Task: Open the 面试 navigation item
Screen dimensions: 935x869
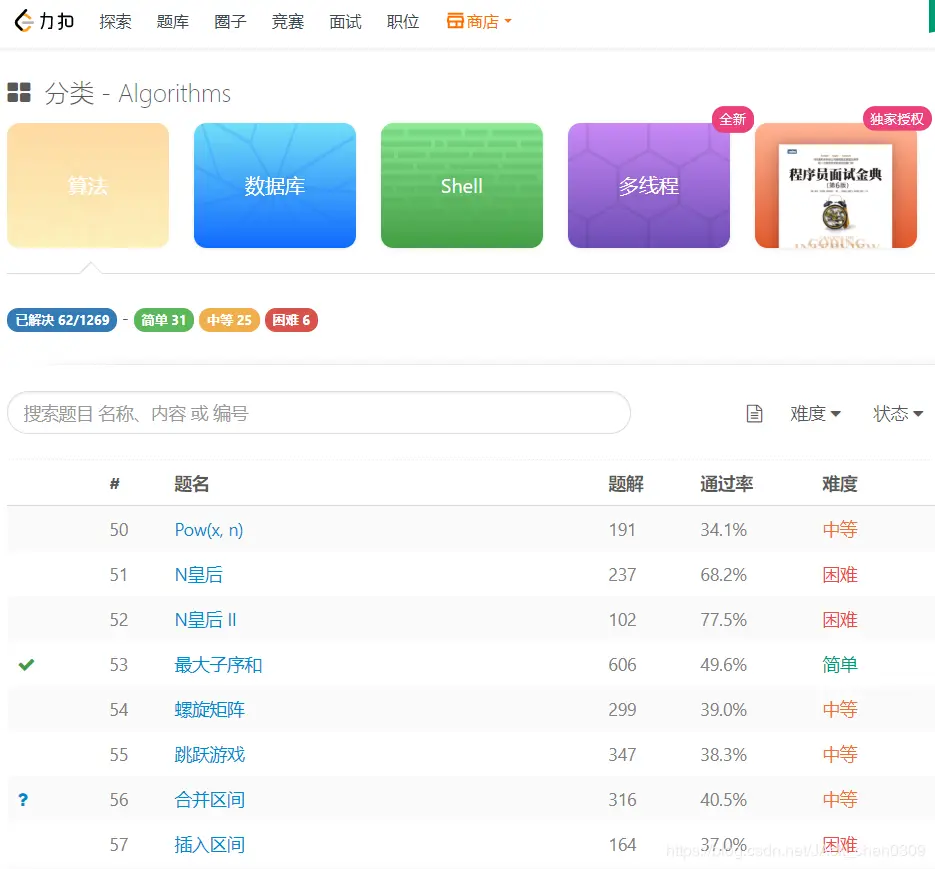Action: (345, 21)
